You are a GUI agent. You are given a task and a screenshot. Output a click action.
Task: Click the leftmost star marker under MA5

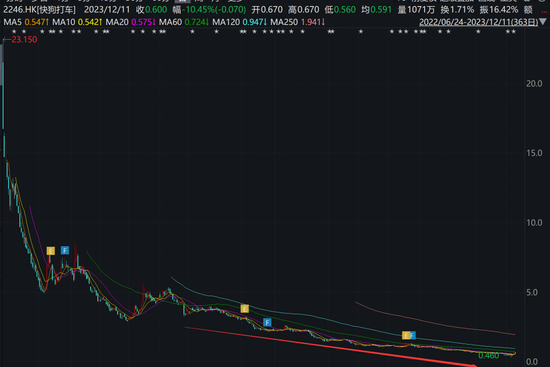[x=14, y=32]
